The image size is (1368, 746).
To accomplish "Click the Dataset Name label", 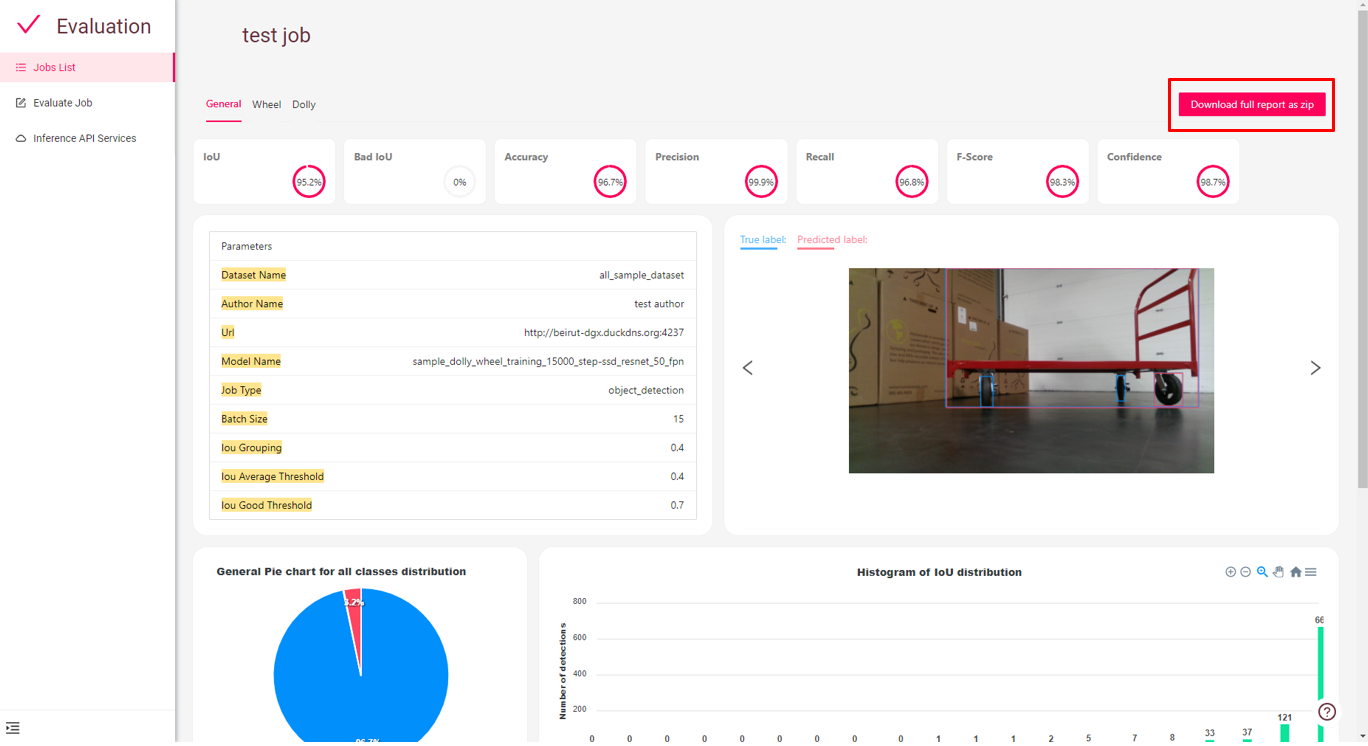I will point(253,275).
